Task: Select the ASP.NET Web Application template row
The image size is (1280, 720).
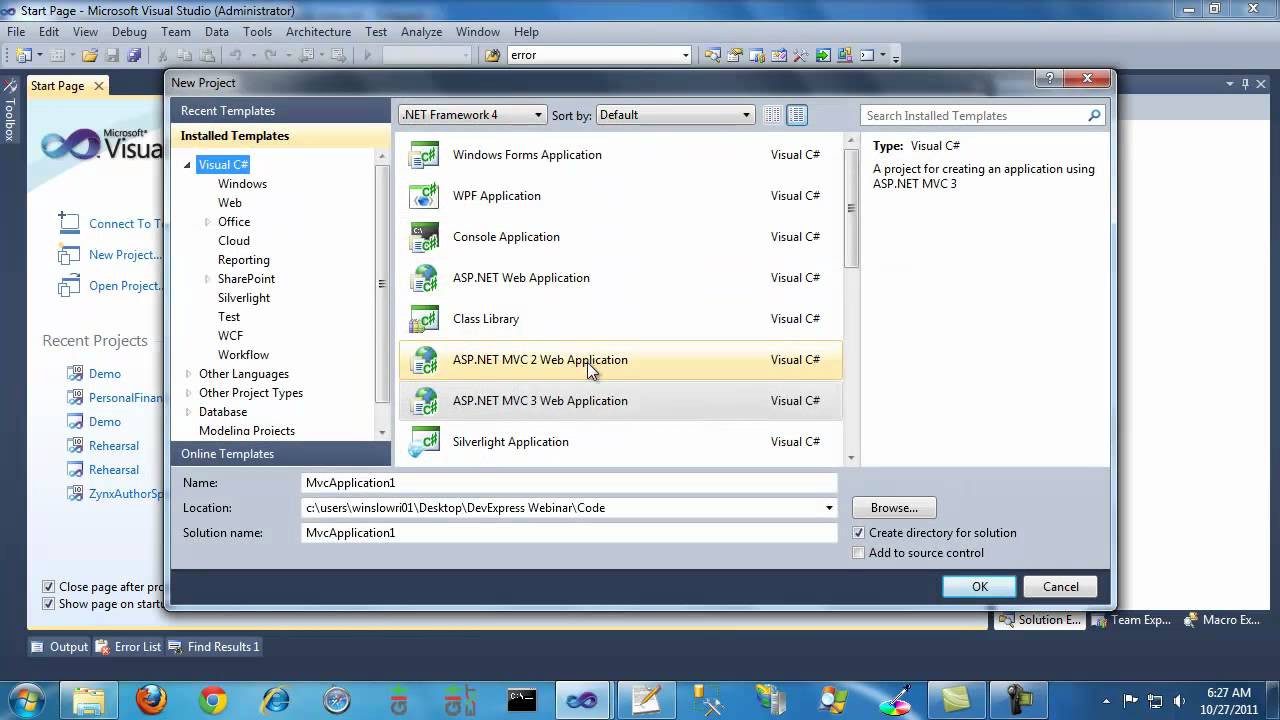Action: [620, 278]
